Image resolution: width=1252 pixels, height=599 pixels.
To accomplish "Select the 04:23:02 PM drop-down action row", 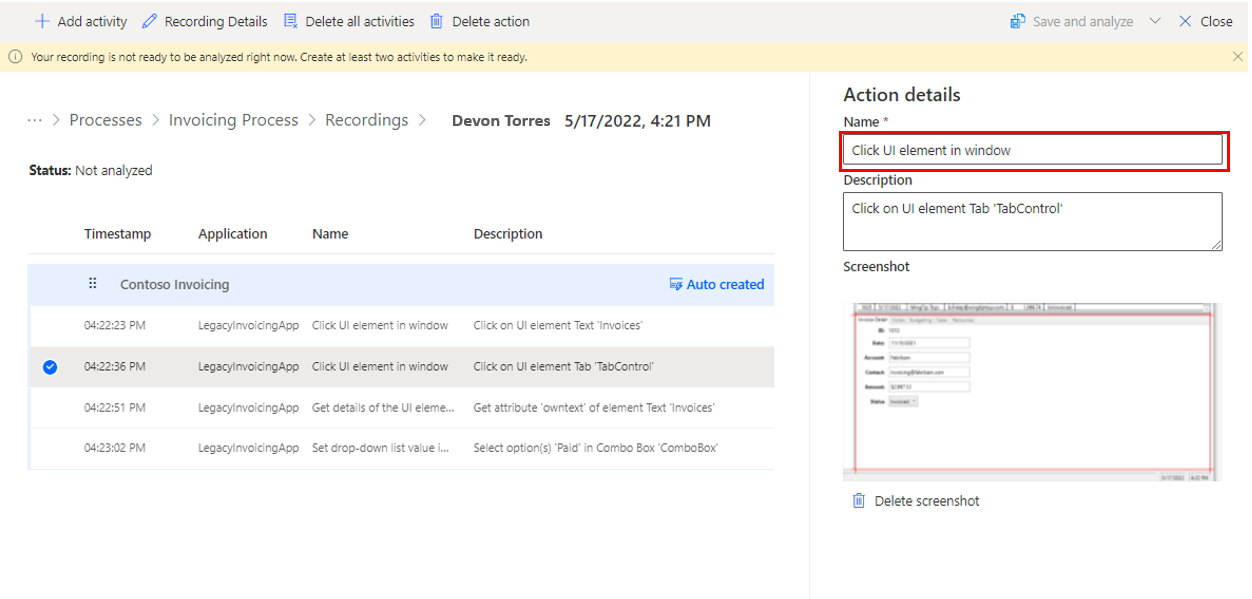I will click(x=401, y=448).
